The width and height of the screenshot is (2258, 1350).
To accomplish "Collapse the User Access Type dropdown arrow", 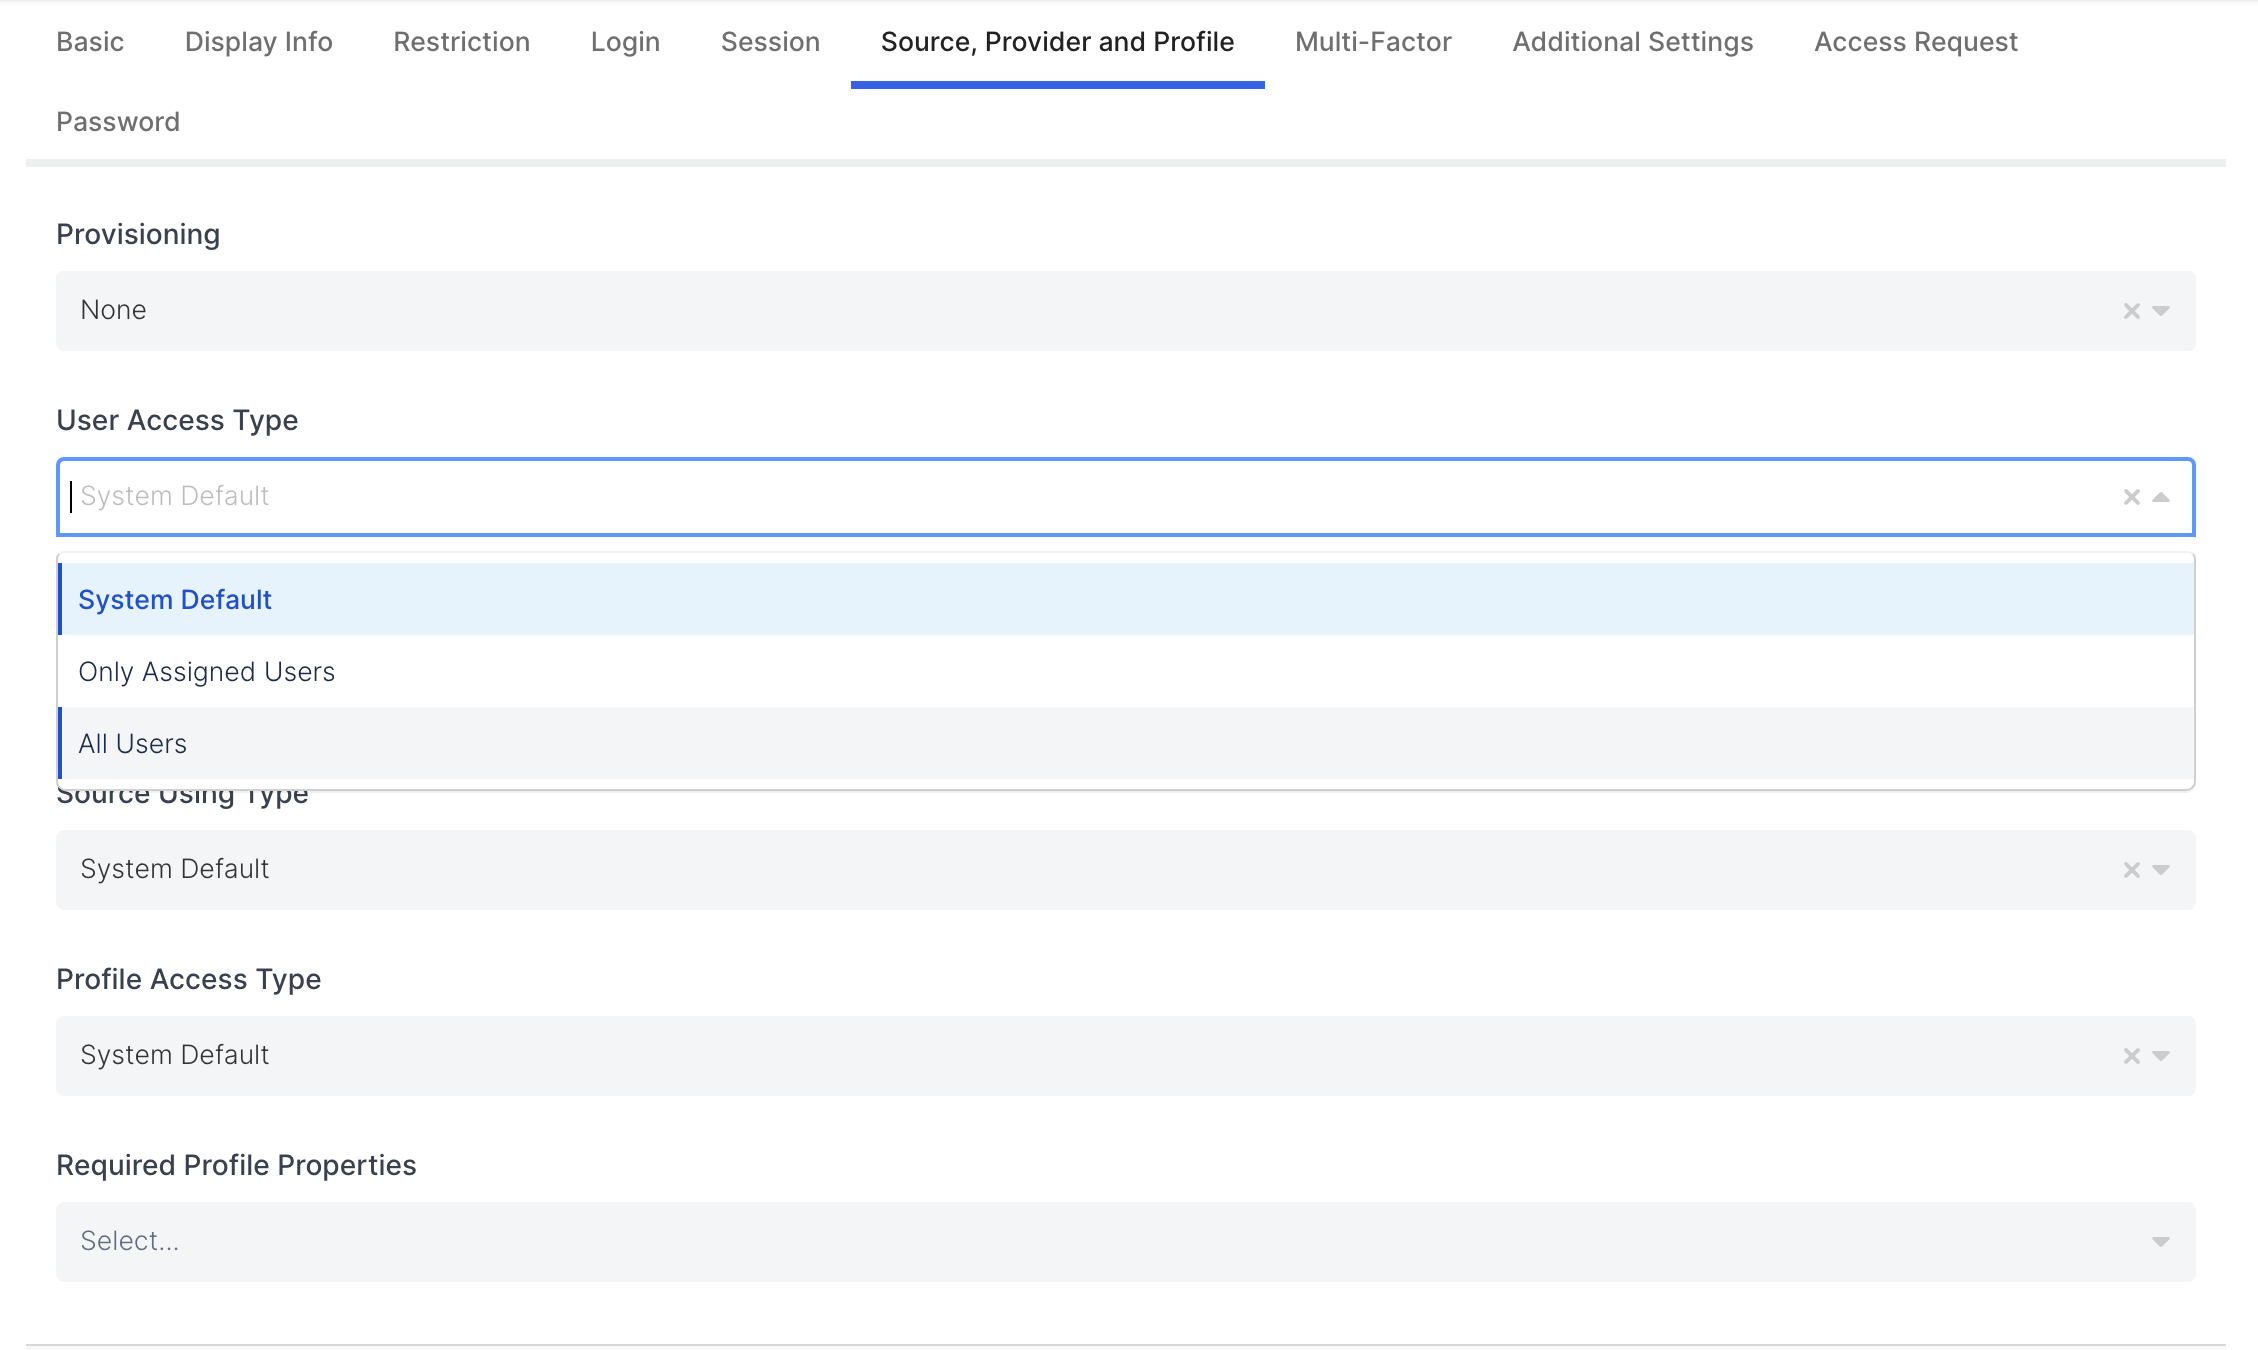I will pyautogui.click(x=2161, y=497).
